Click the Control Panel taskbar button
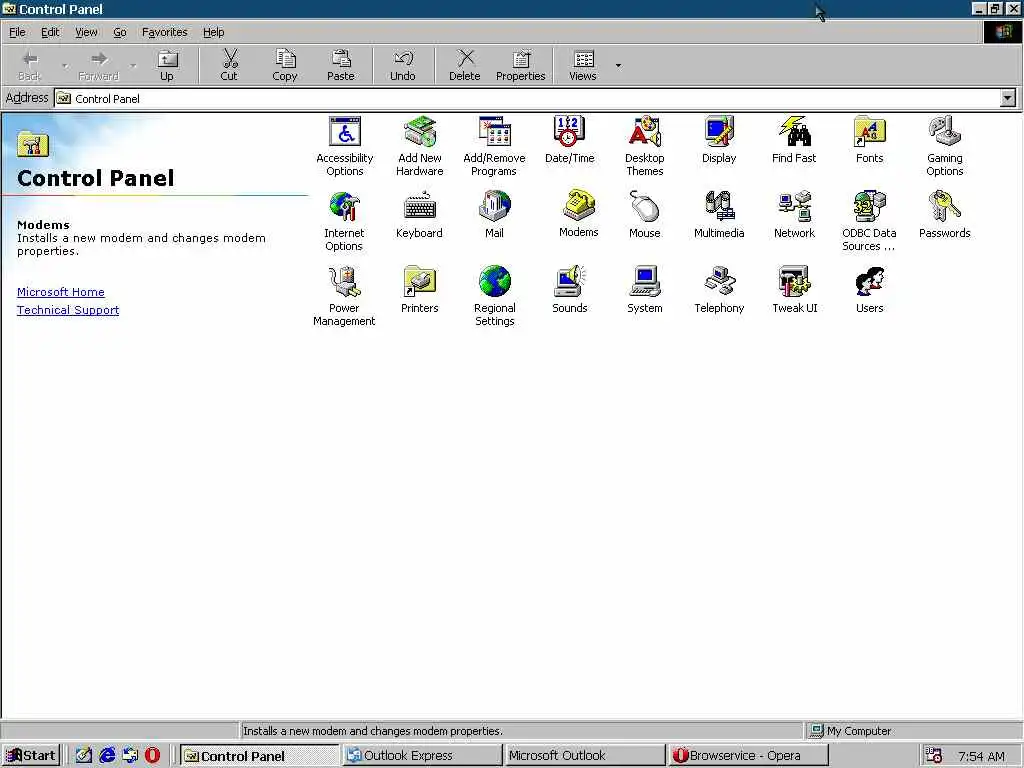 click(259, 756)
